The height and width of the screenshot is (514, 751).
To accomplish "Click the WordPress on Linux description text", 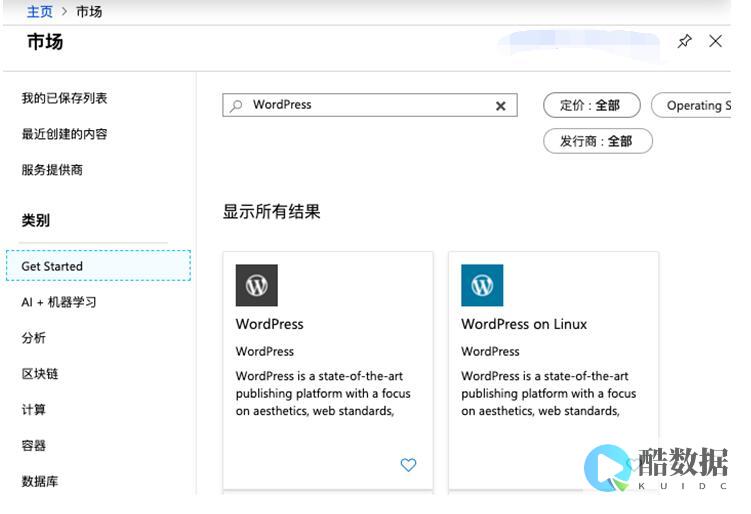I will [x=548, y=393].
